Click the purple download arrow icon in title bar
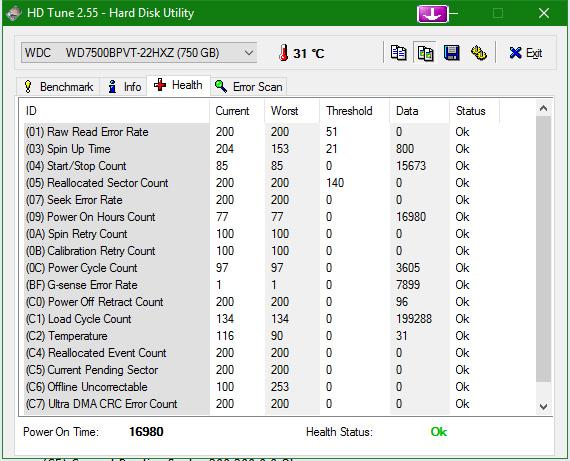The image size is (570, 461). tap(432, 14)
